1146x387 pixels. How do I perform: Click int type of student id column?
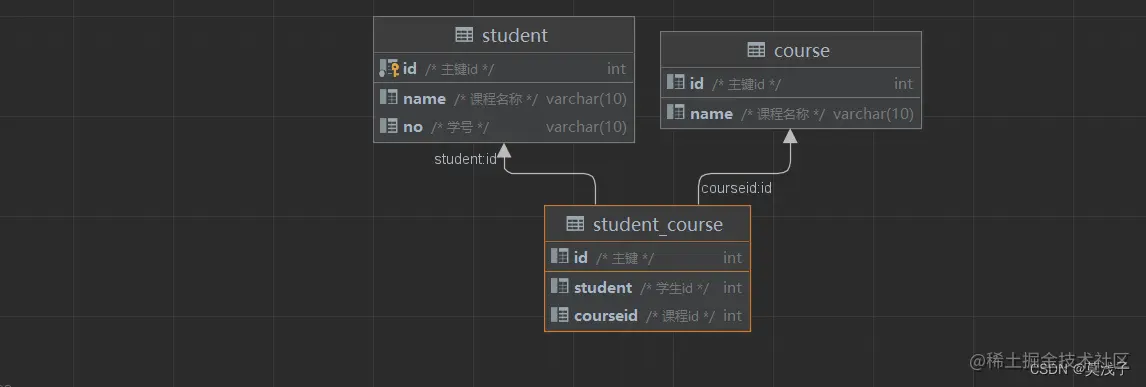pyautogui.click(x=616, y=69)
